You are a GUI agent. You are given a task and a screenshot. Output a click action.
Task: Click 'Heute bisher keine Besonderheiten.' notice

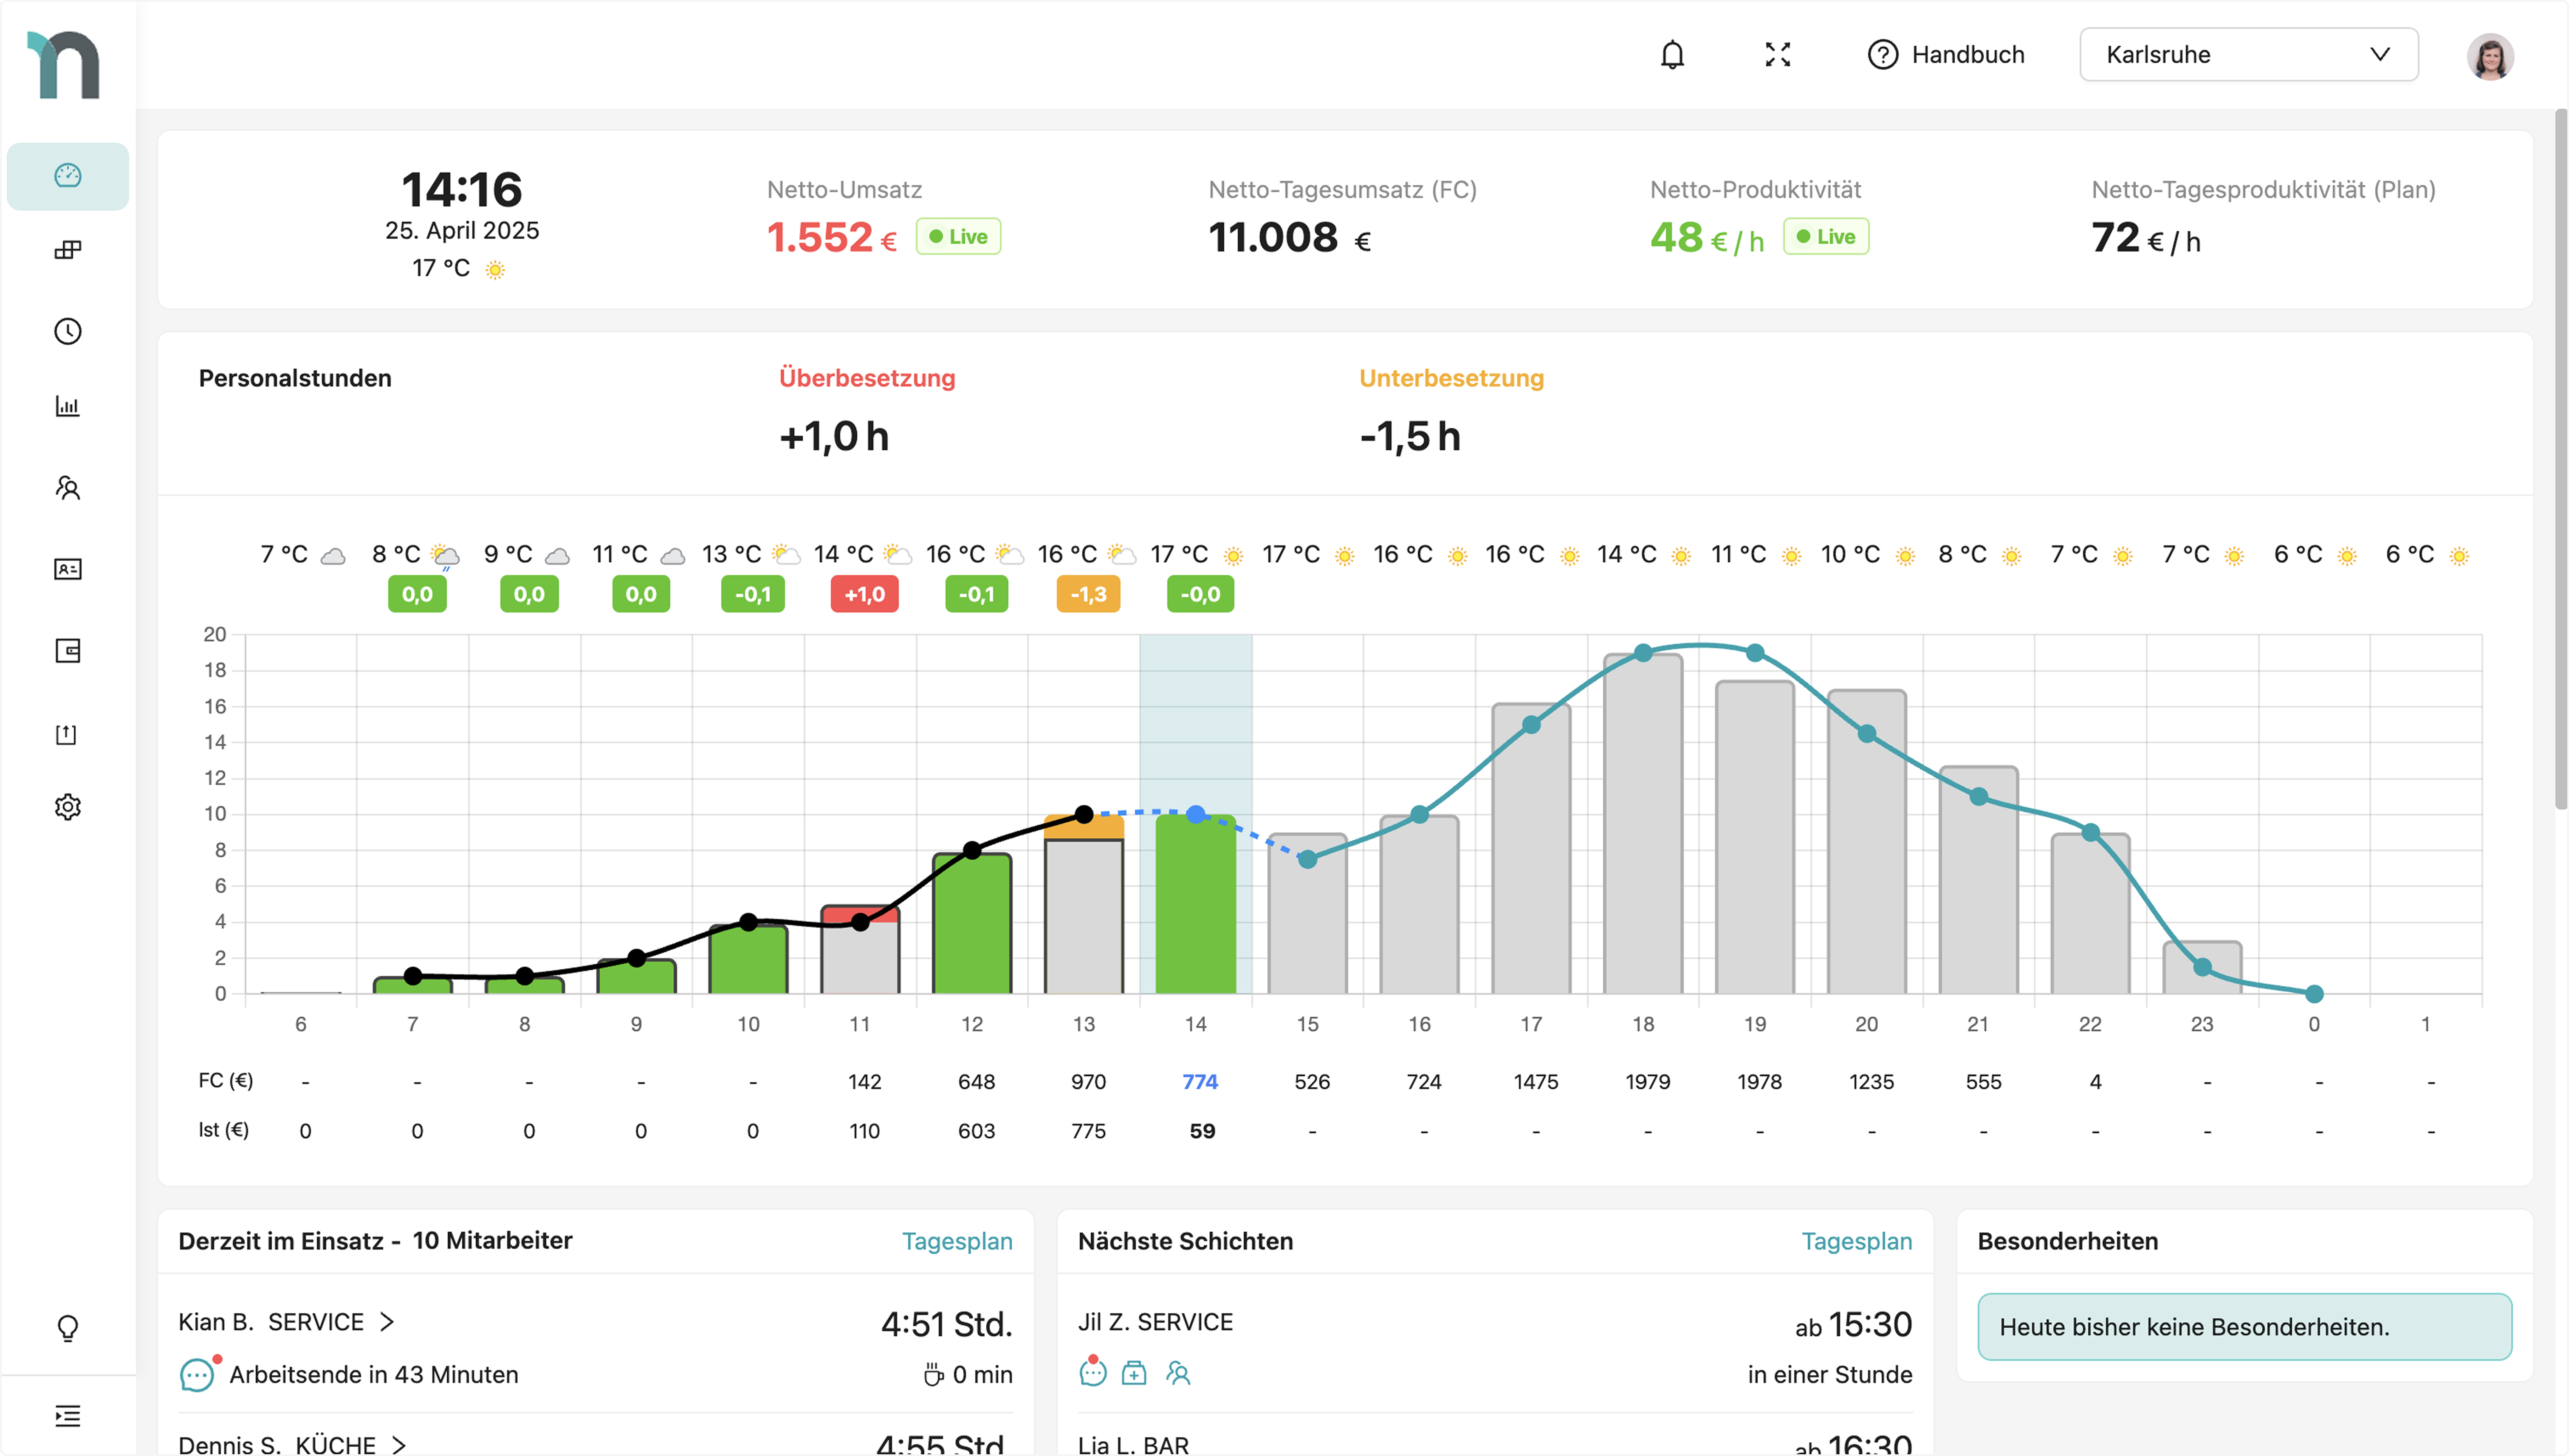tap(2244, 1327)
